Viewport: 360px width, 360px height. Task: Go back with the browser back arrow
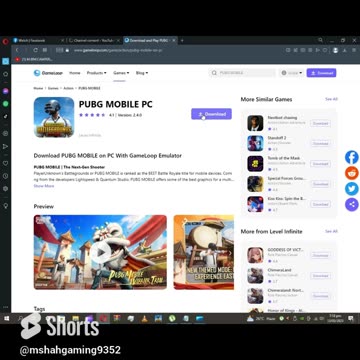tap(17, 50)
